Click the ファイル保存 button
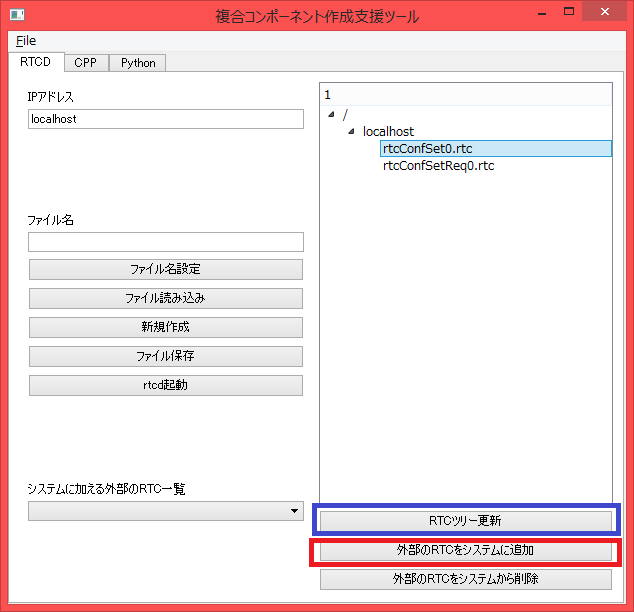The image size is (634, 612). click(166, 356)
